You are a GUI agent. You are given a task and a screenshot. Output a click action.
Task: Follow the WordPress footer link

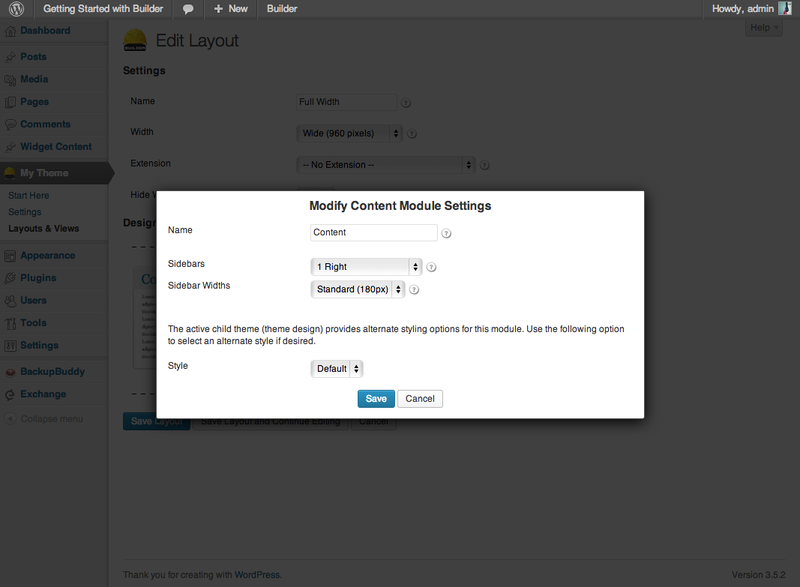[257, 575]
